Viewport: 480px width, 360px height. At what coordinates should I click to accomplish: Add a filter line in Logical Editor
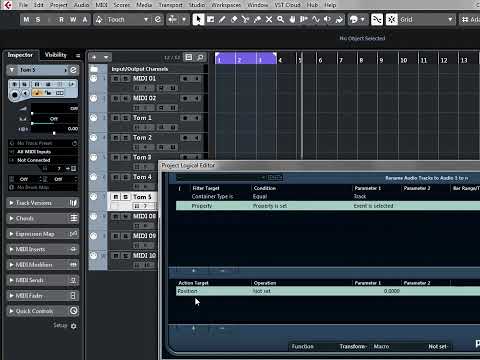tap(193, 270)
